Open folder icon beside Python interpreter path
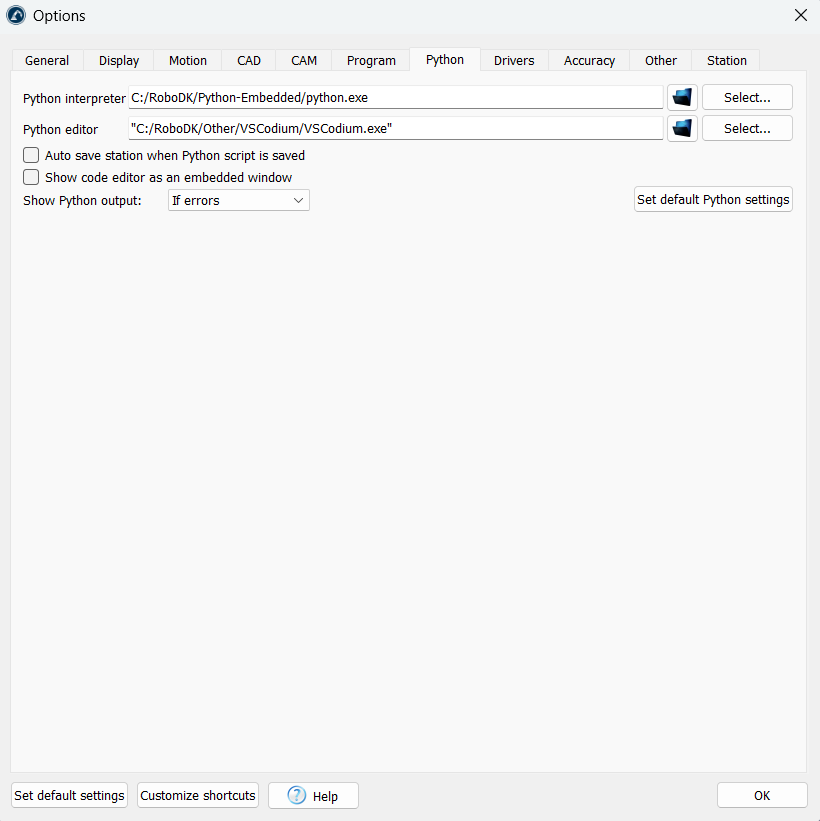Image resolution: width=820 pixels, height=821 pixels. coord(682,97)
